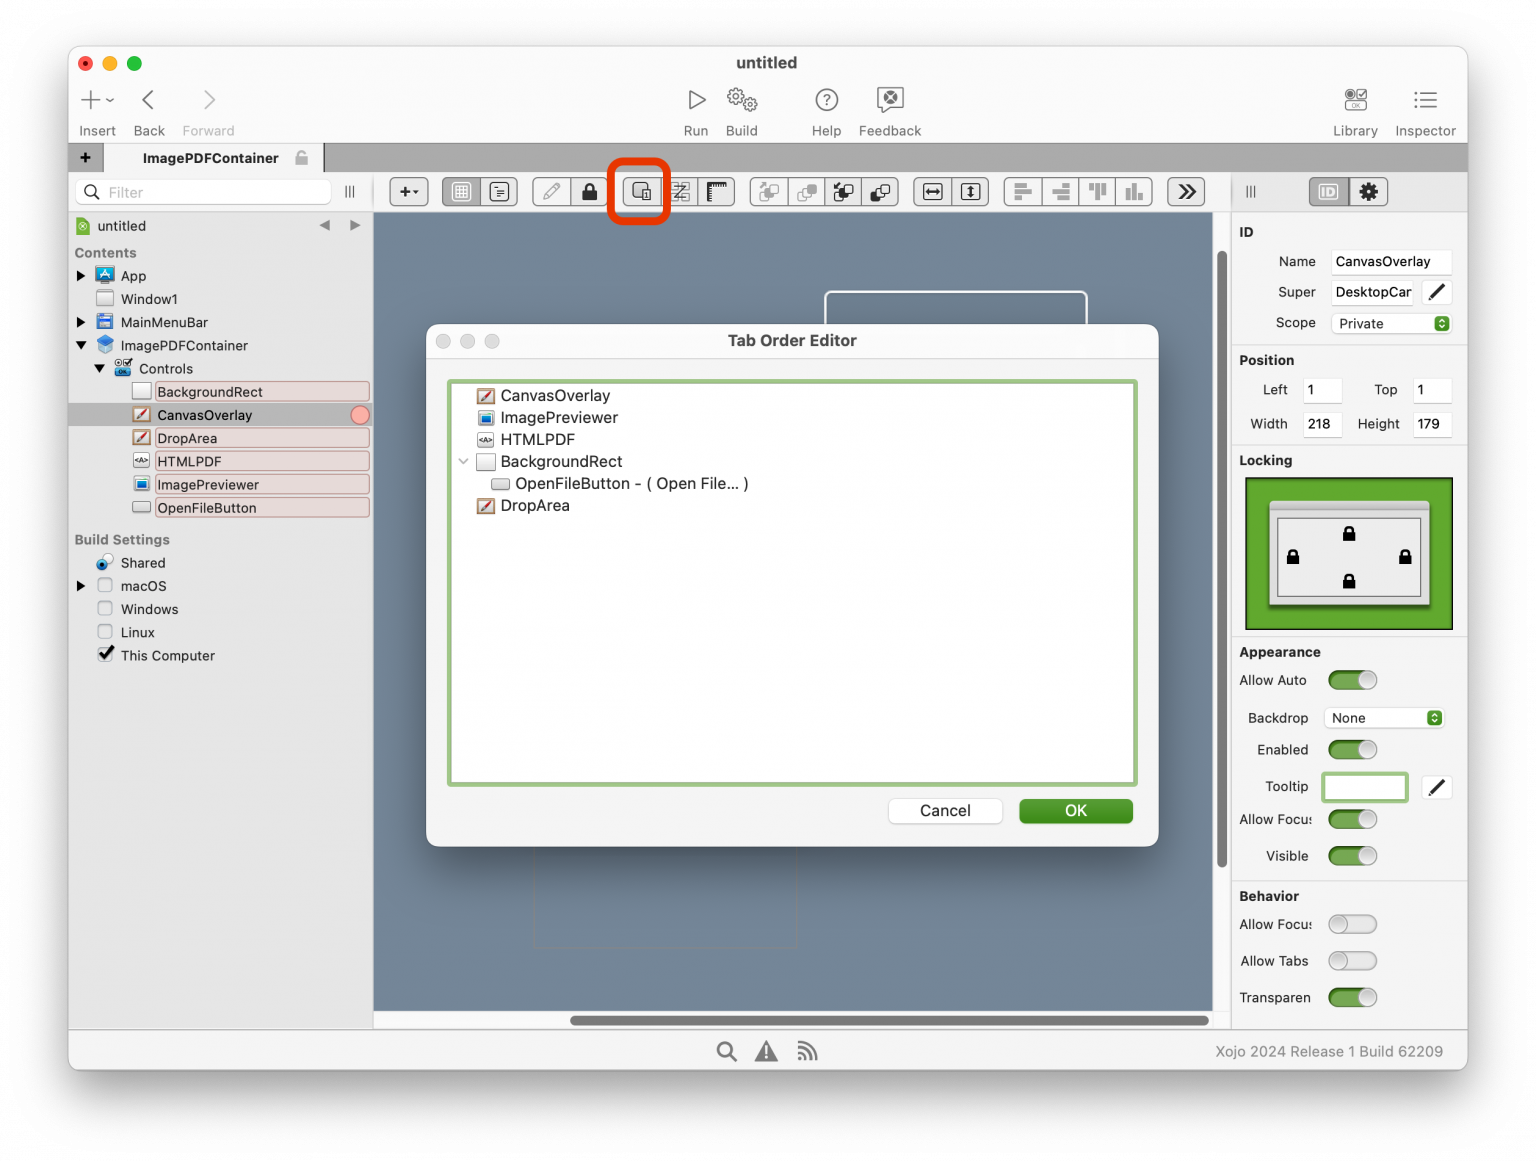Open the Library panel icon

(1355, 108)
